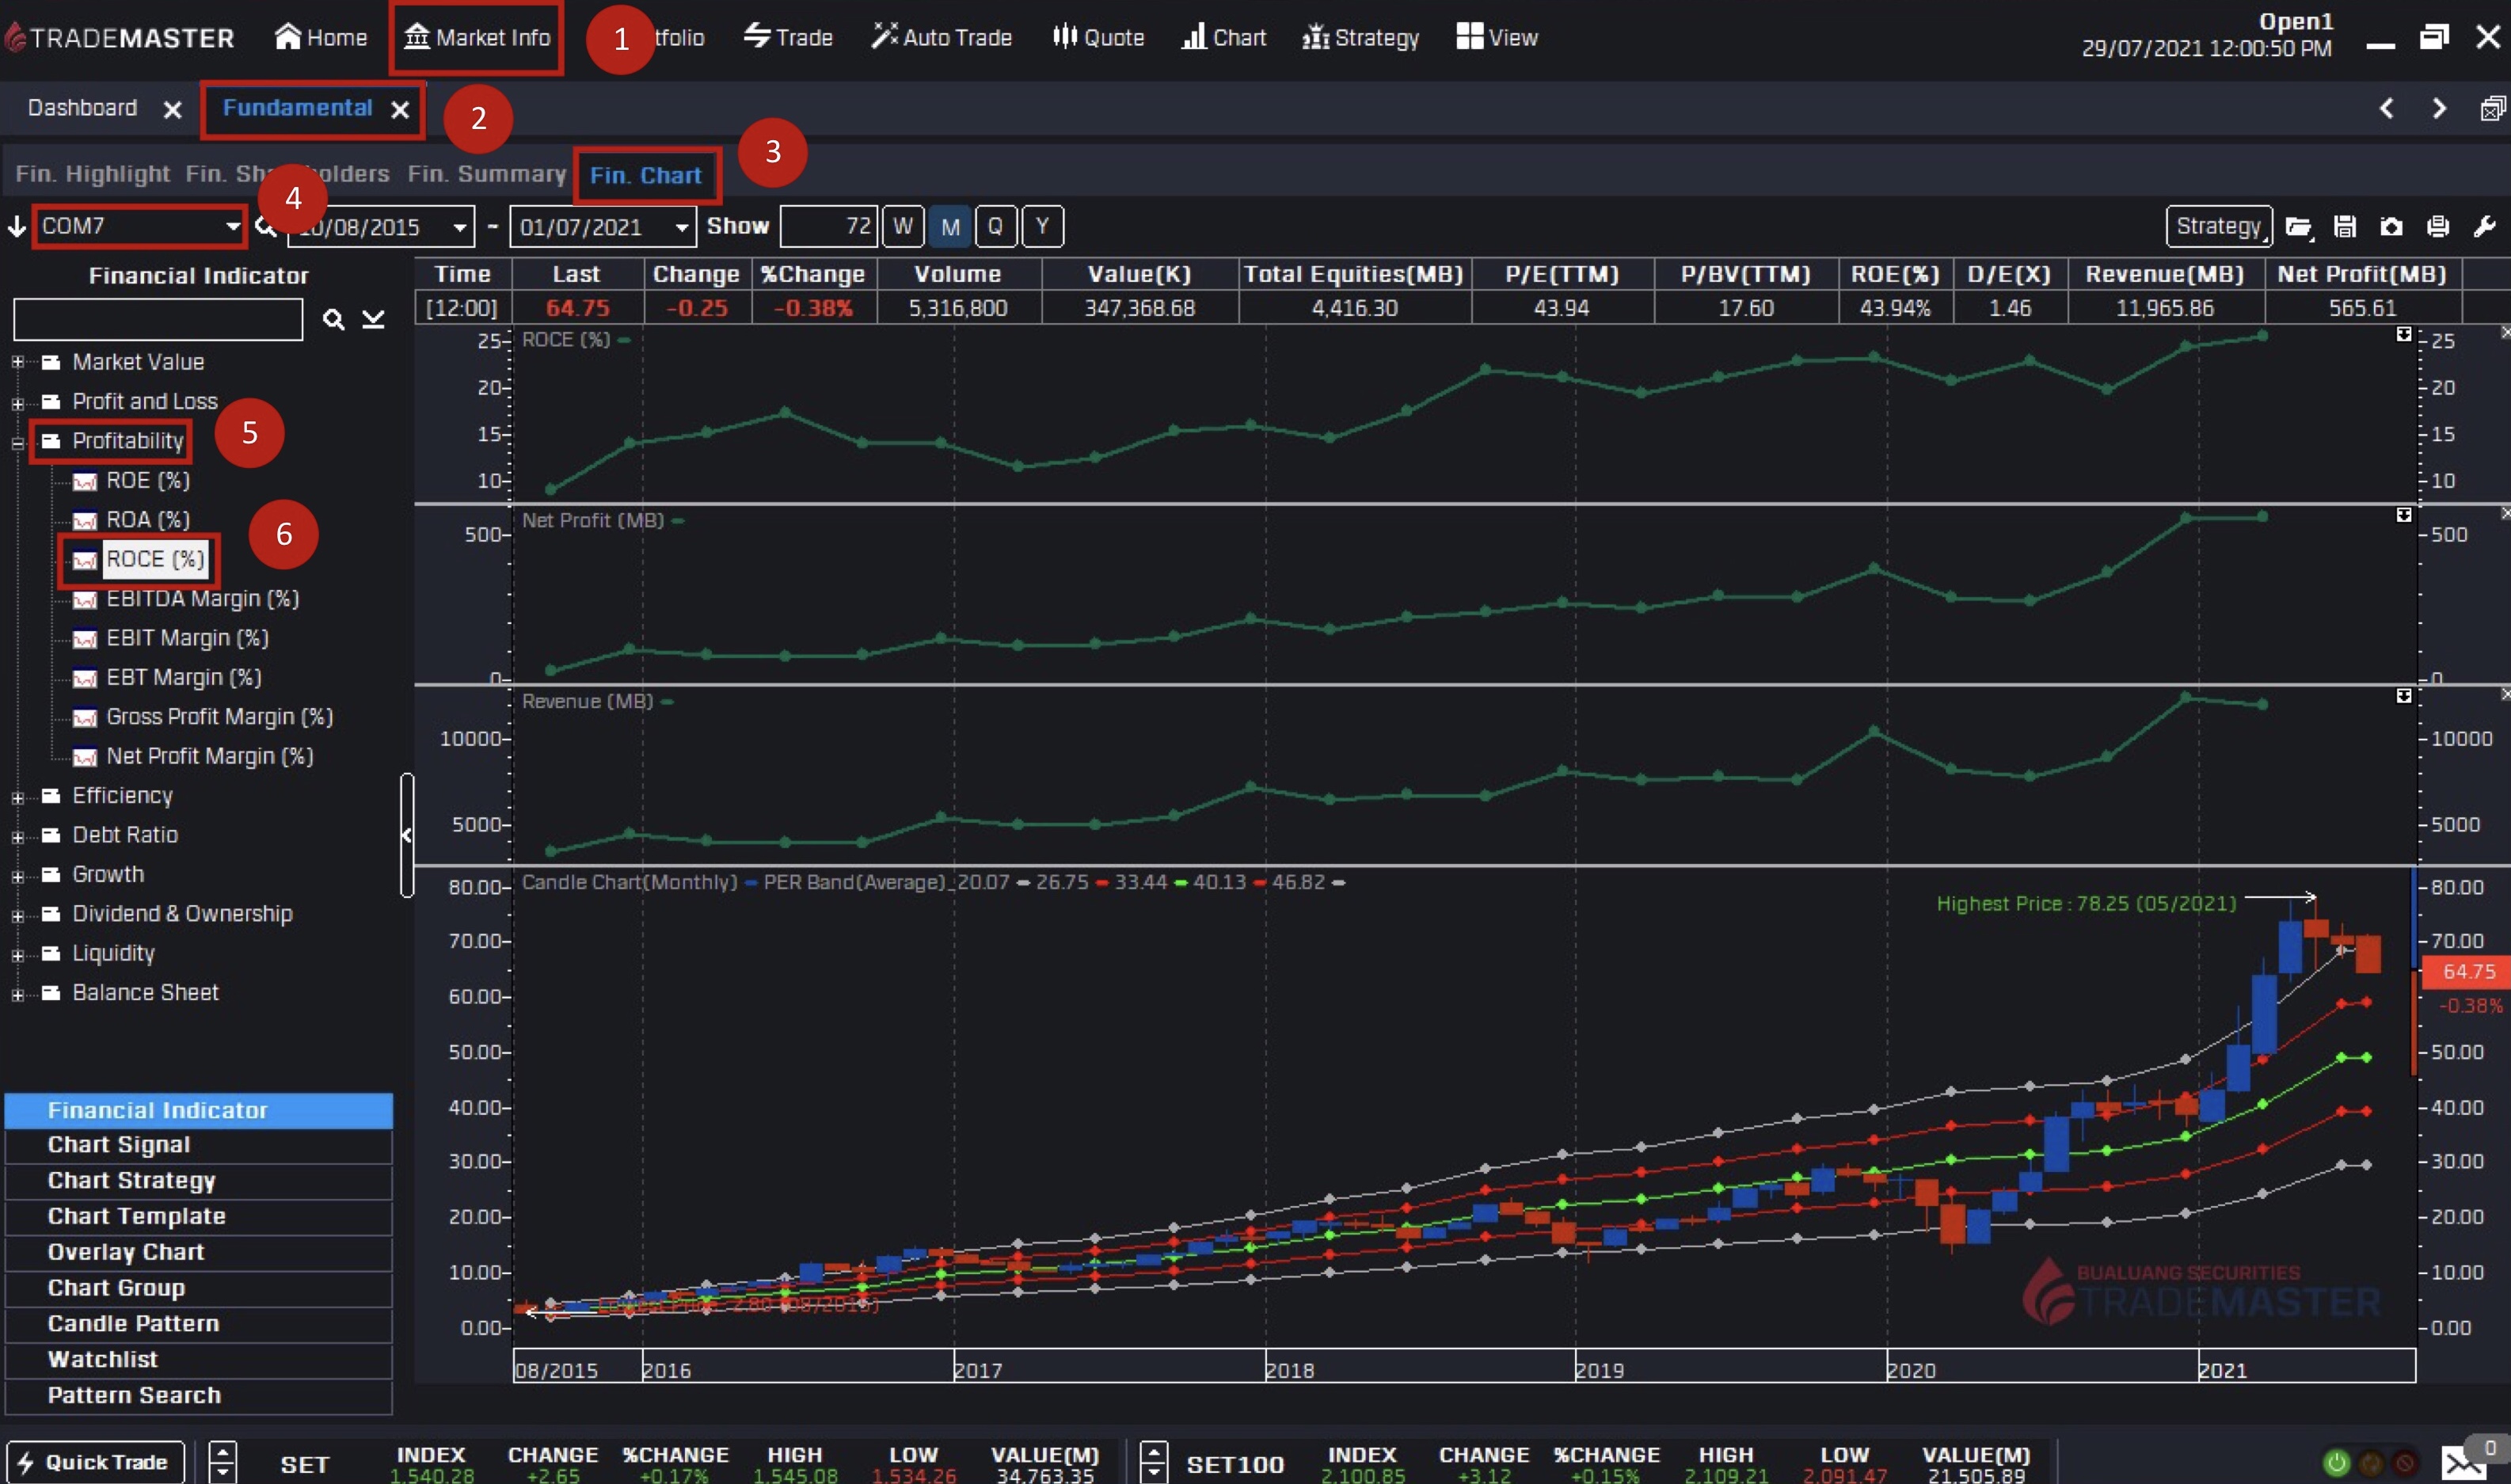
Task: Open the Market Info menu
Action: point(477,37)
